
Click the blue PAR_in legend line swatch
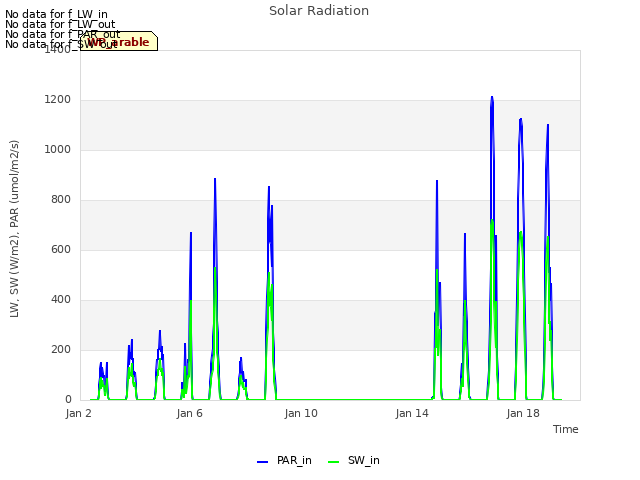(x=262, y=462)
